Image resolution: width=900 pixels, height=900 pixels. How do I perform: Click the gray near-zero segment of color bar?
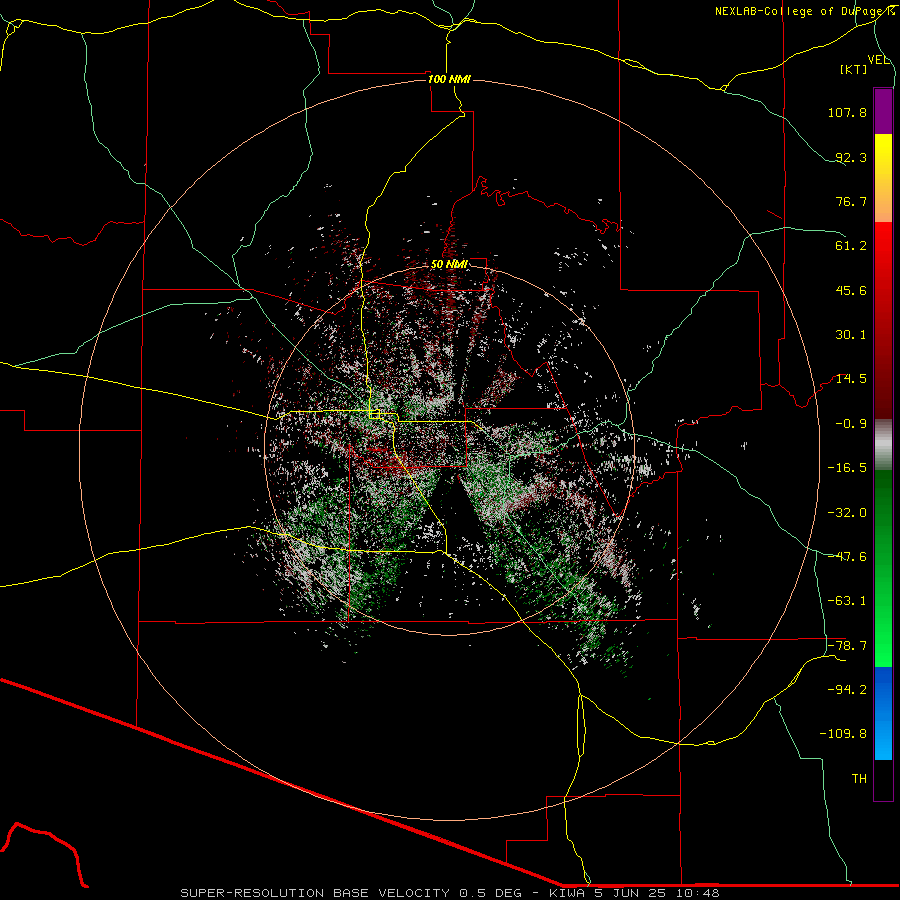tap(883, 445)
